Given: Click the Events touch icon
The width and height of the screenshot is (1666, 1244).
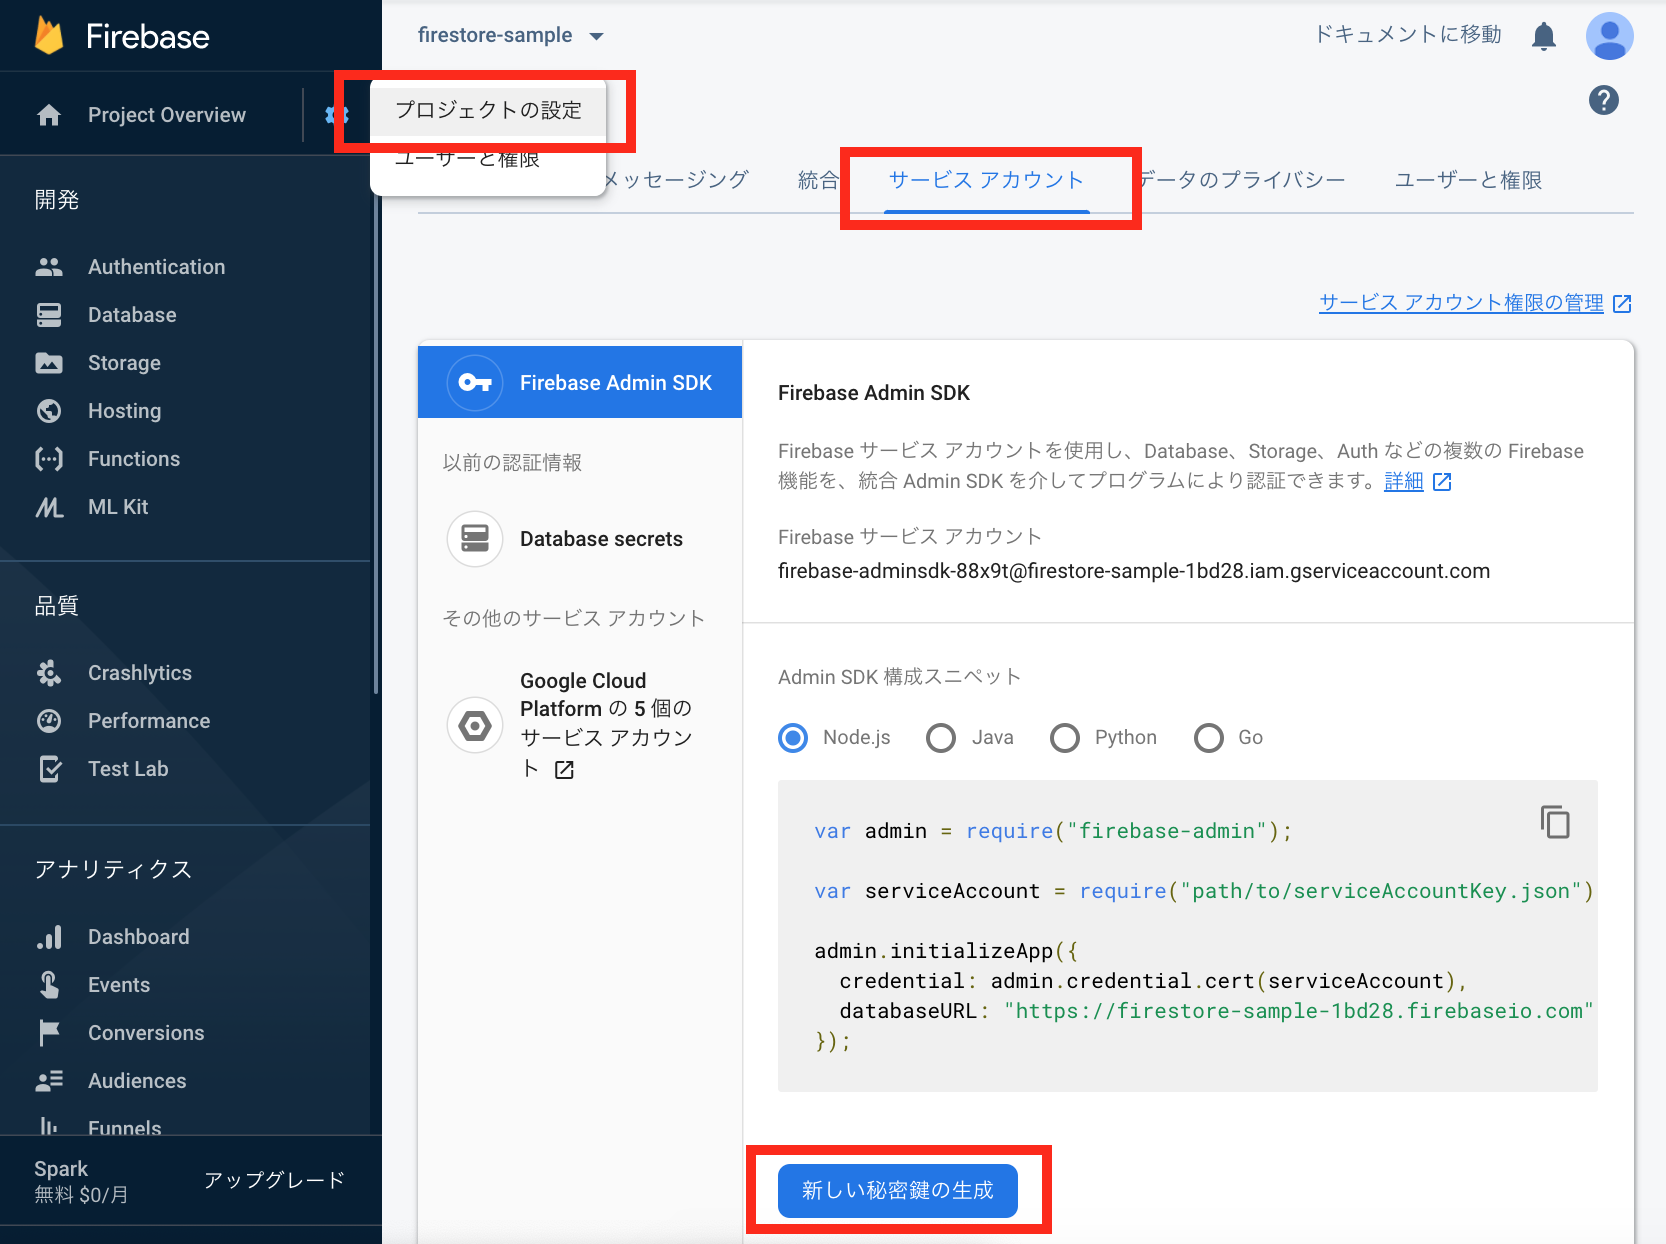Looking at the screenshot, I should (x=49, y=985).
